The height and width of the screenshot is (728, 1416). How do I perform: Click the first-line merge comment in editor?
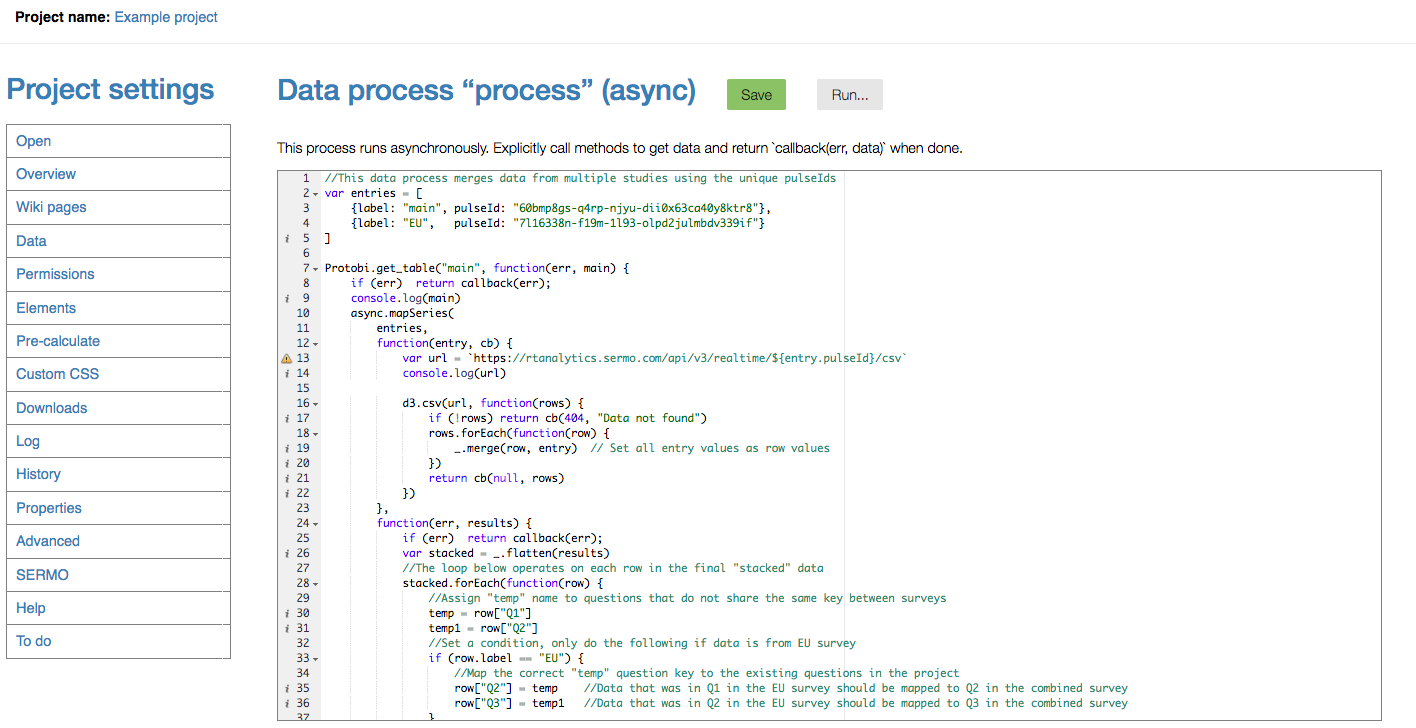580,178
